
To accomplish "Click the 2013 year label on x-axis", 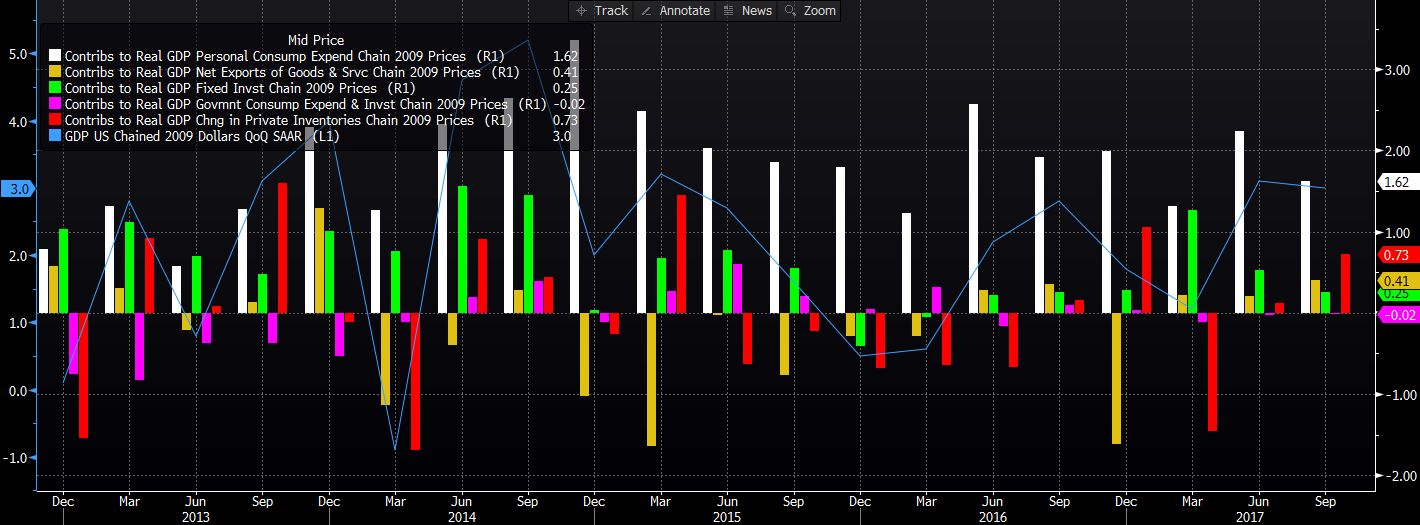I will click(x=195, y=516).
